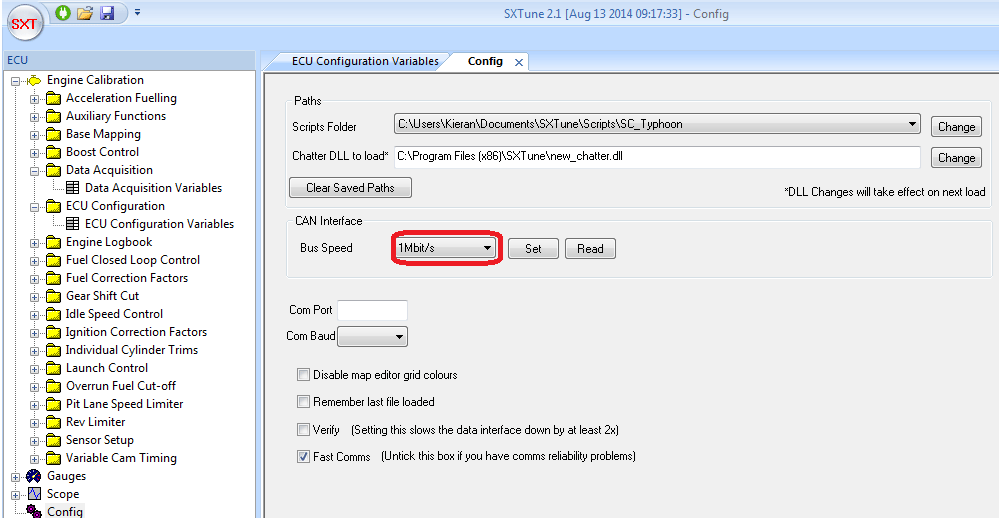Enable Disable map editor grid colours
This screenshot has height=520, width=1000.
point(303,375)
